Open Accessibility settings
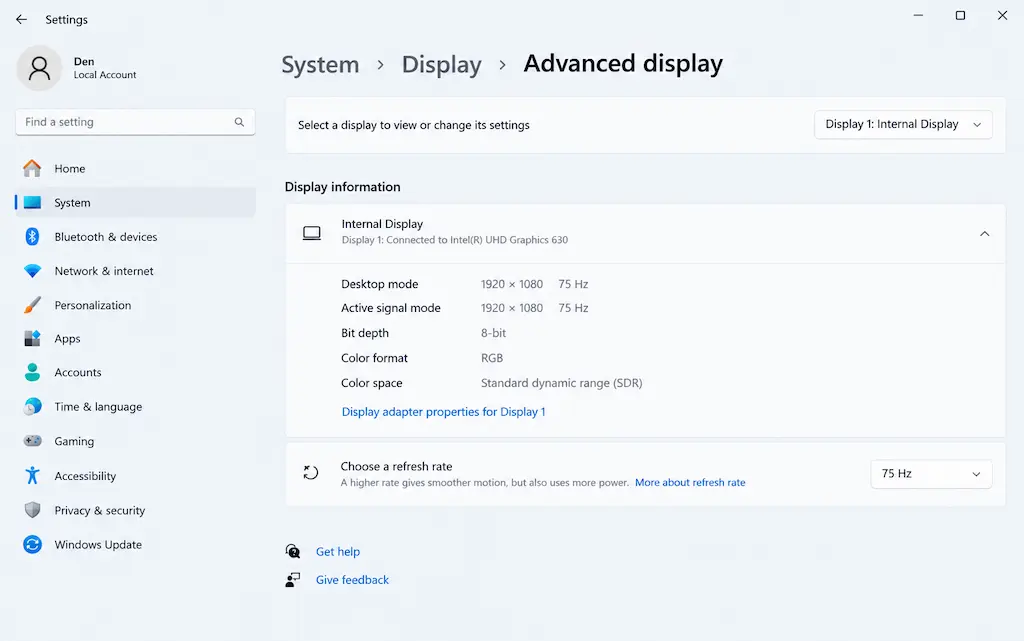 coord(135,476)
